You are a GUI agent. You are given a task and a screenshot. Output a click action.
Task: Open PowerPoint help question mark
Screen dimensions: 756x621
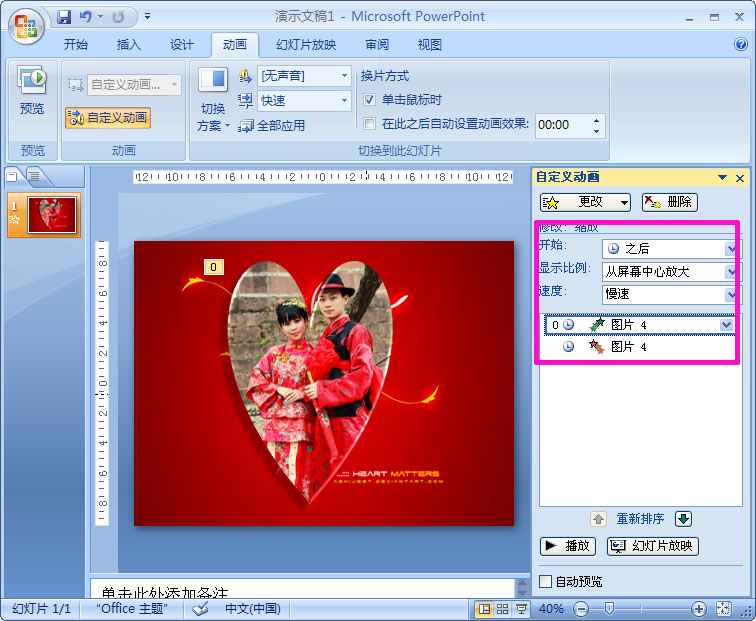coord(741,44)
